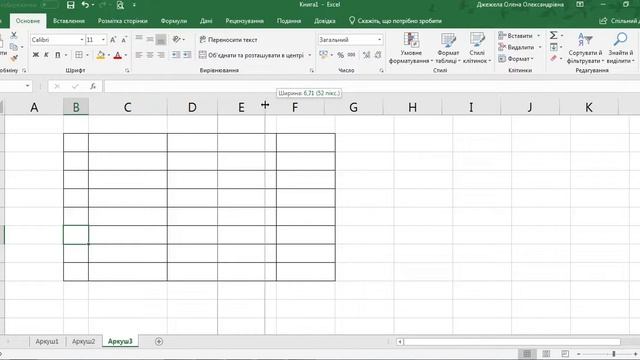Viewport: 640px width, 360px height.
Task: Click Об'єднати та розташувати в центрі button
Action: pos(251,55)
